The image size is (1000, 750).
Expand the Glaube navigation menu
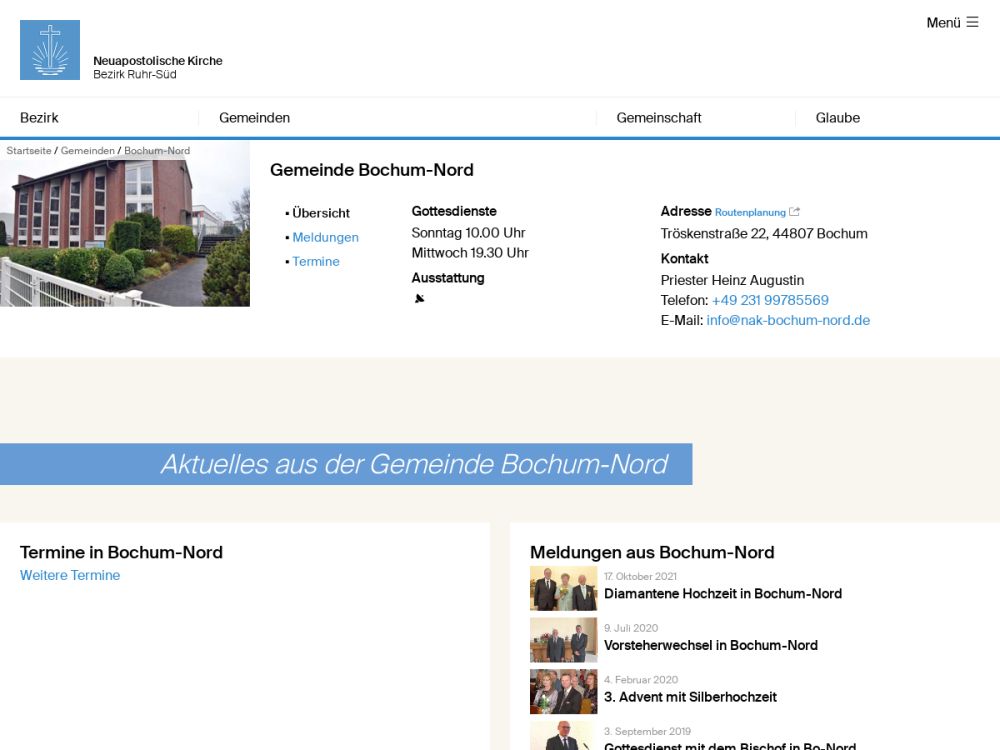[x=837, y=118]
